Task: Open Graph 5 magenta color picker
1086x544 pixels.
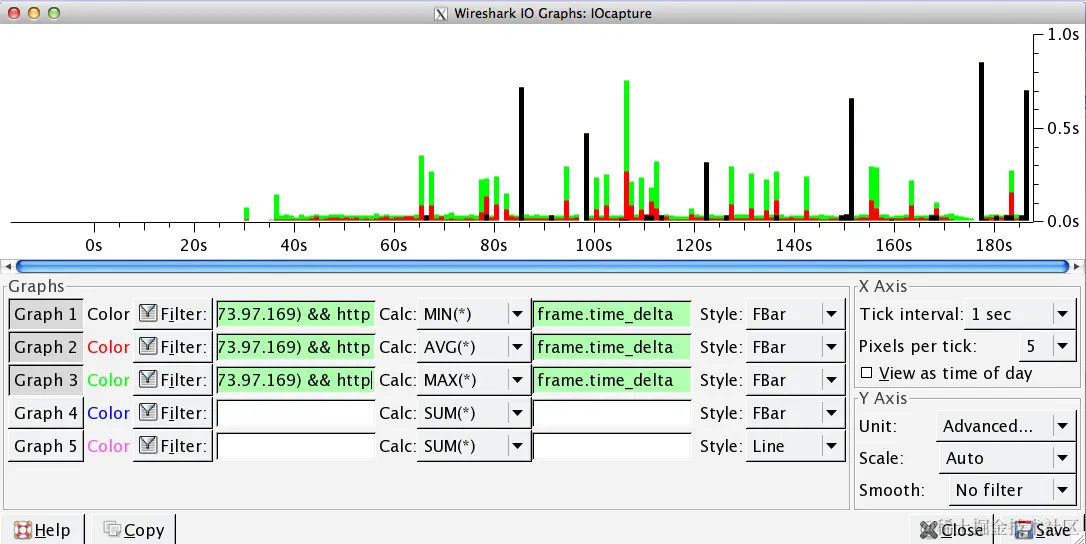Action: 108,446
